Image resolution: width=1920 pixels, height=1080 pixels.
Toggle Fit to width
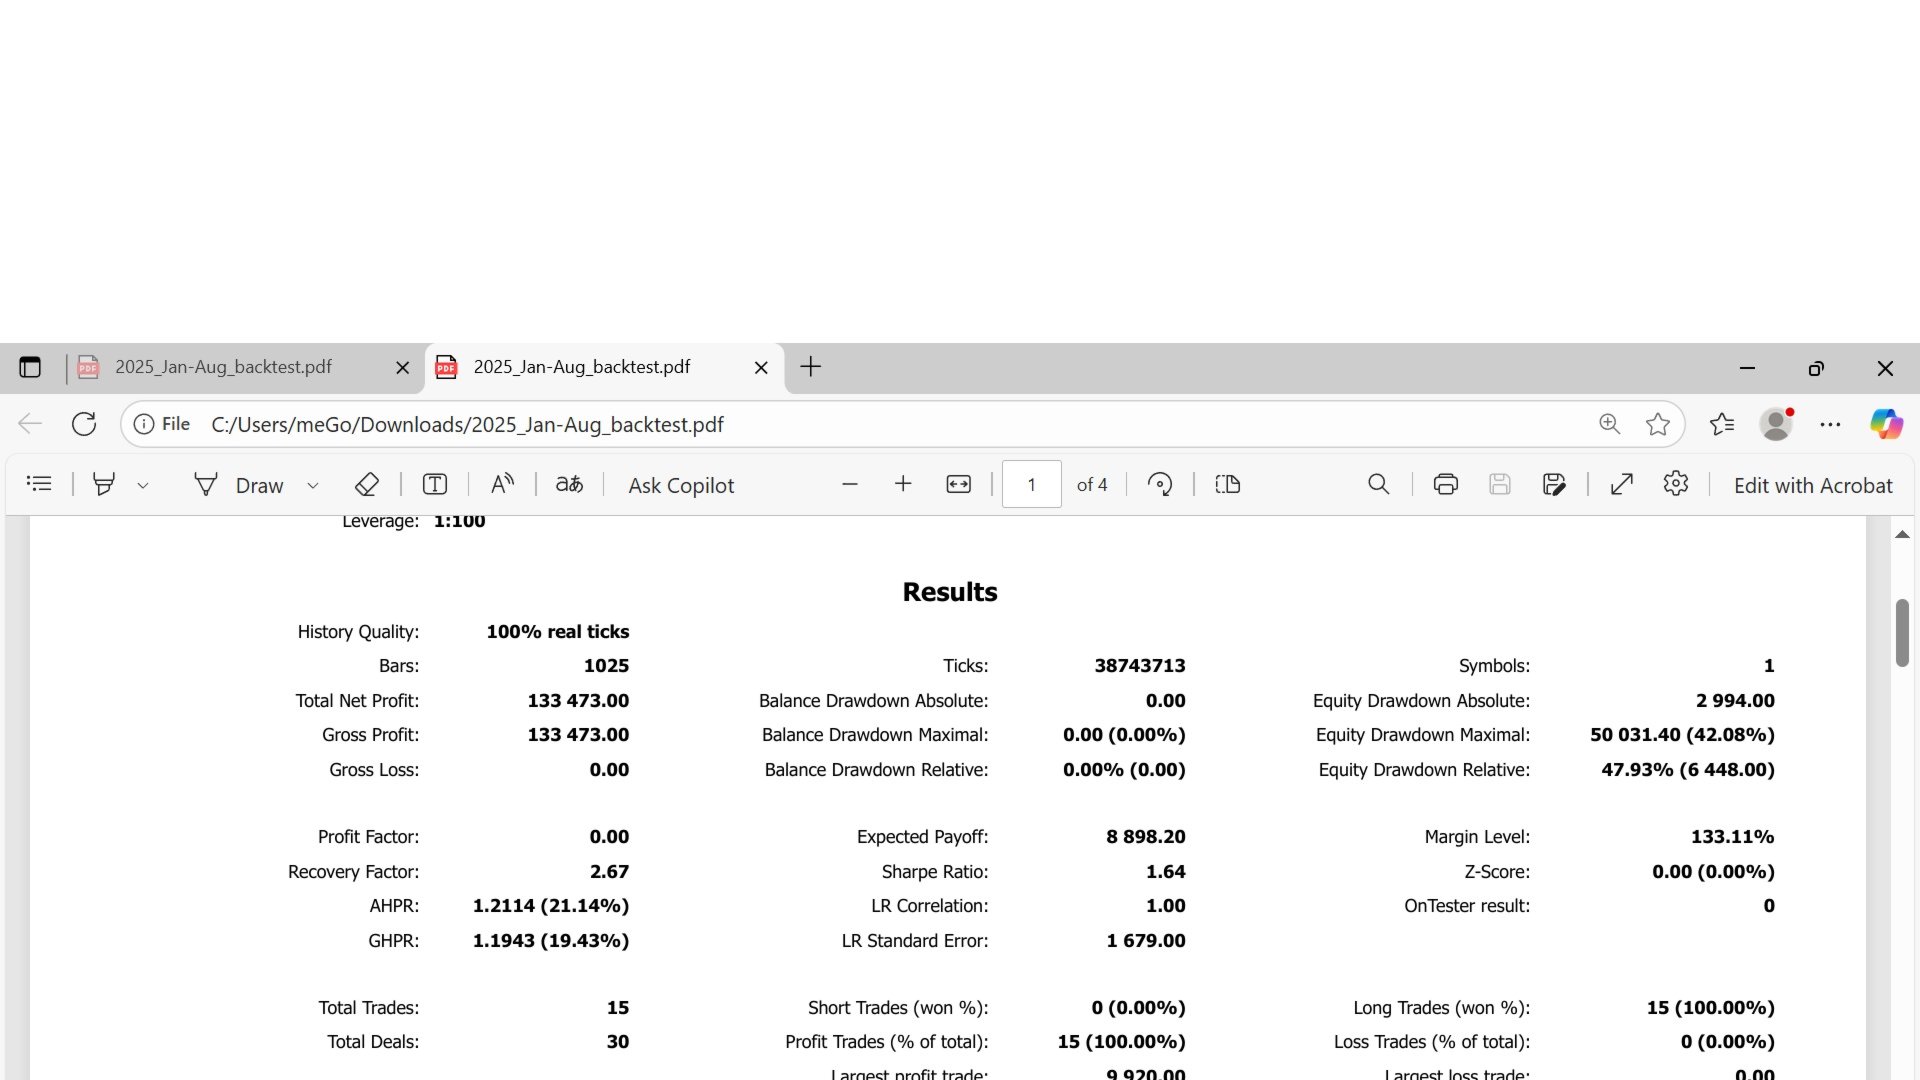point(958,484)
